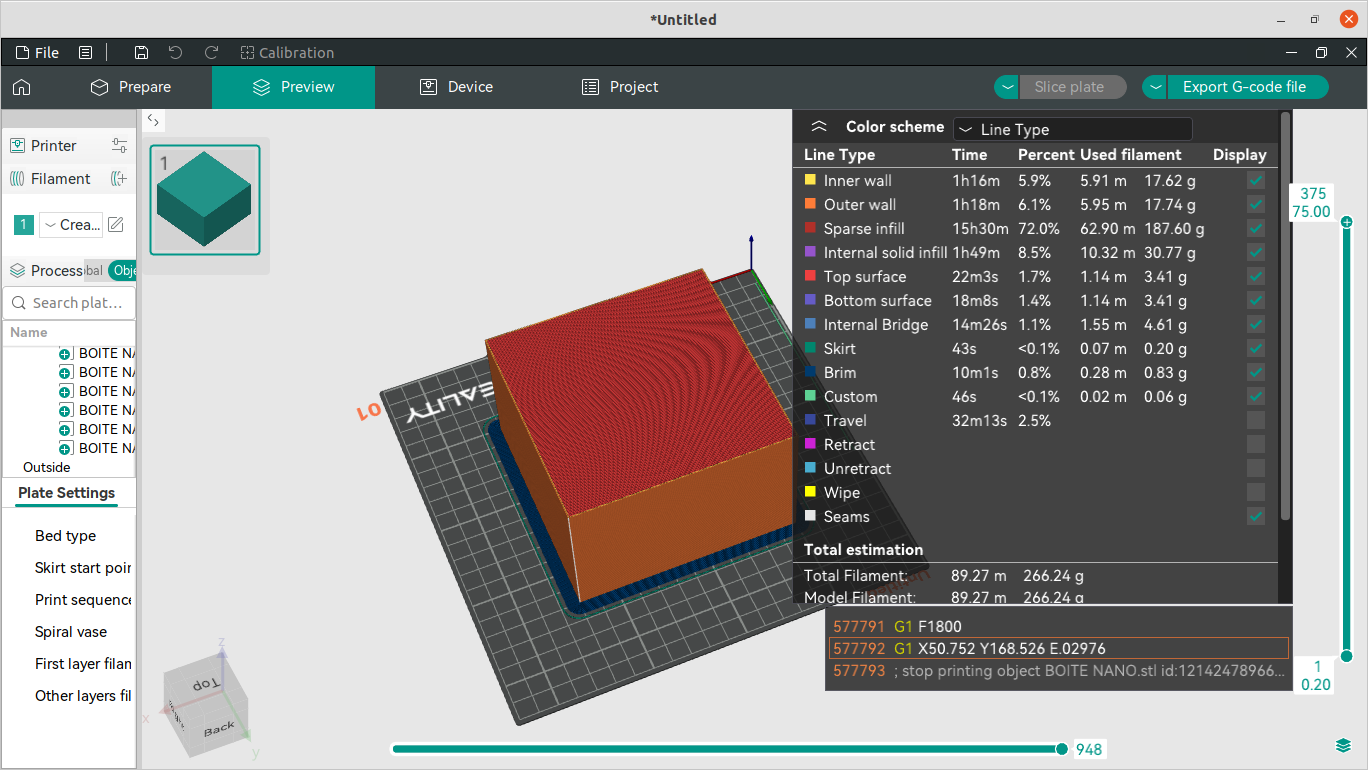Edit the filament preset pencil icon

click(x=116, y=225)
